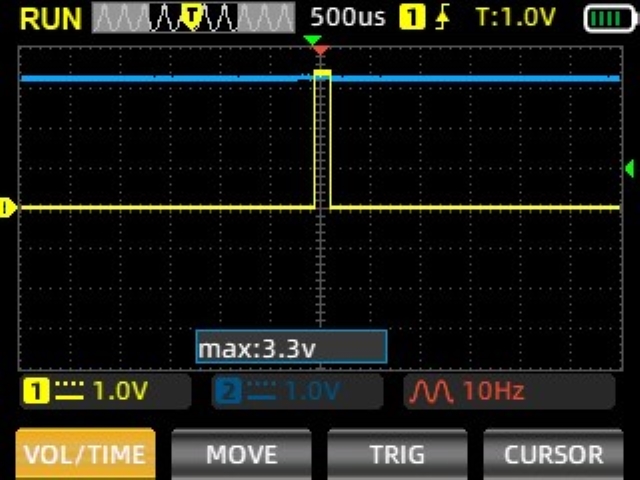Tap the waveform memory overview bar
Image resolution: width=640 pixels, height=480 pixels.
click(193, 17)
